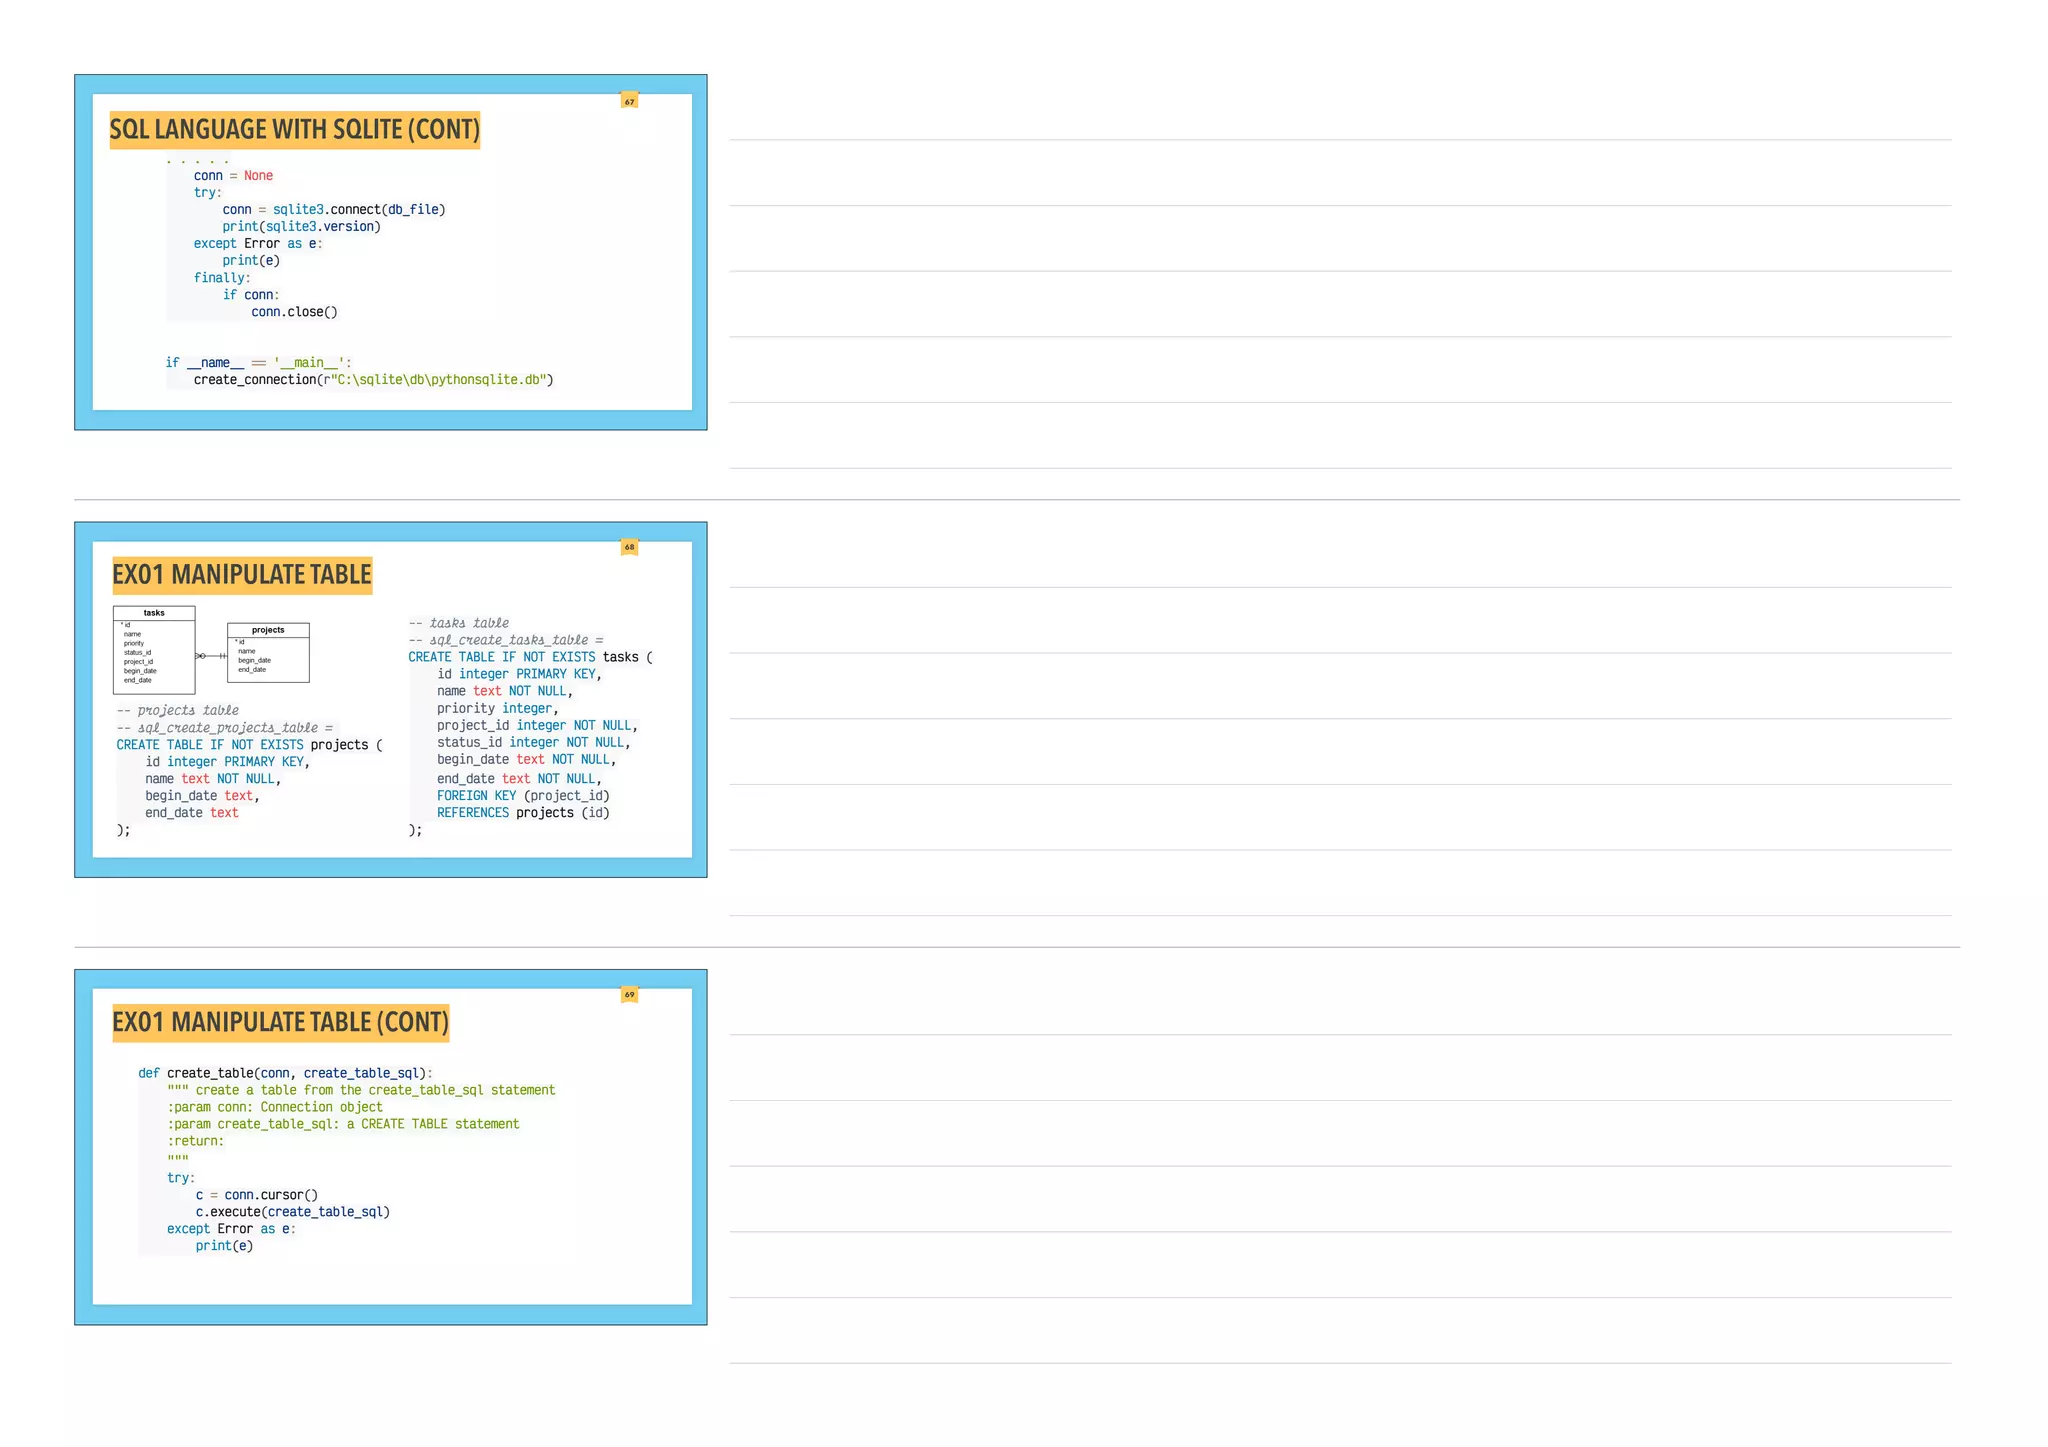Click the comment -- tasks table
This screenshot has width=2048, height=1447.
coord(459,623)
